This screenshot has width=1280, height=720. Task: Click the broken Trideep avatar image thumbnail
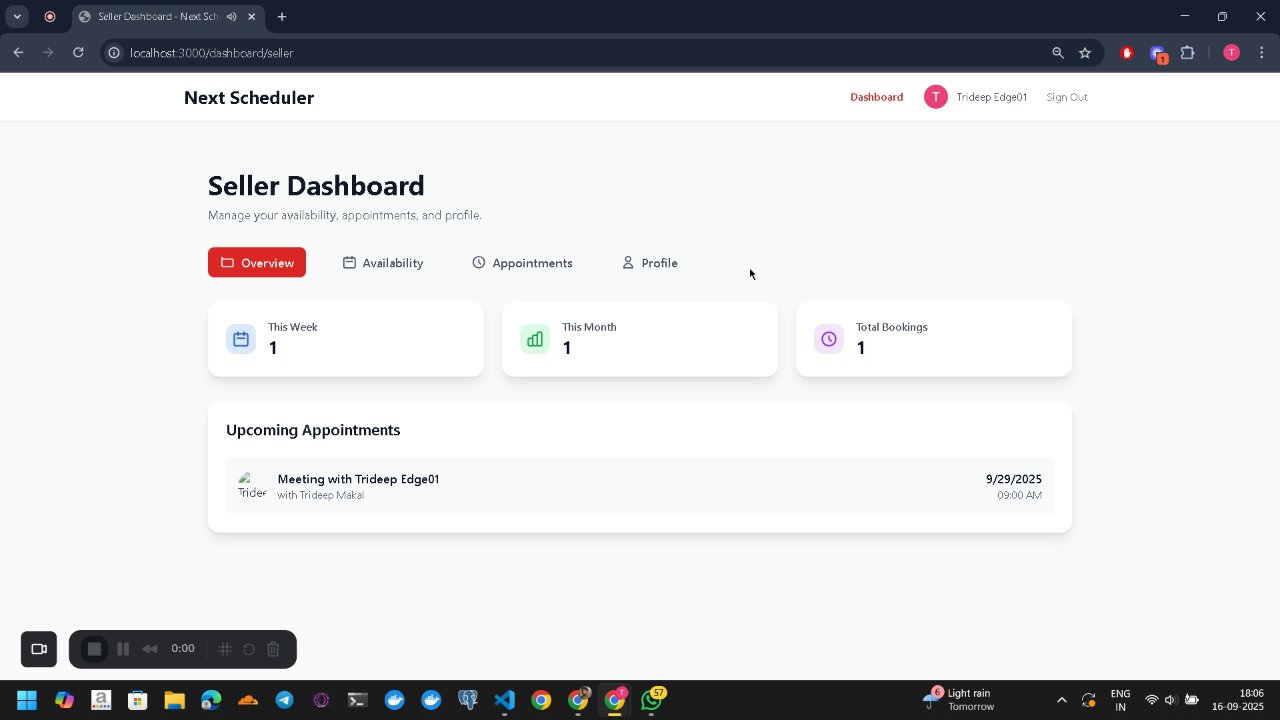coord(252,486)
